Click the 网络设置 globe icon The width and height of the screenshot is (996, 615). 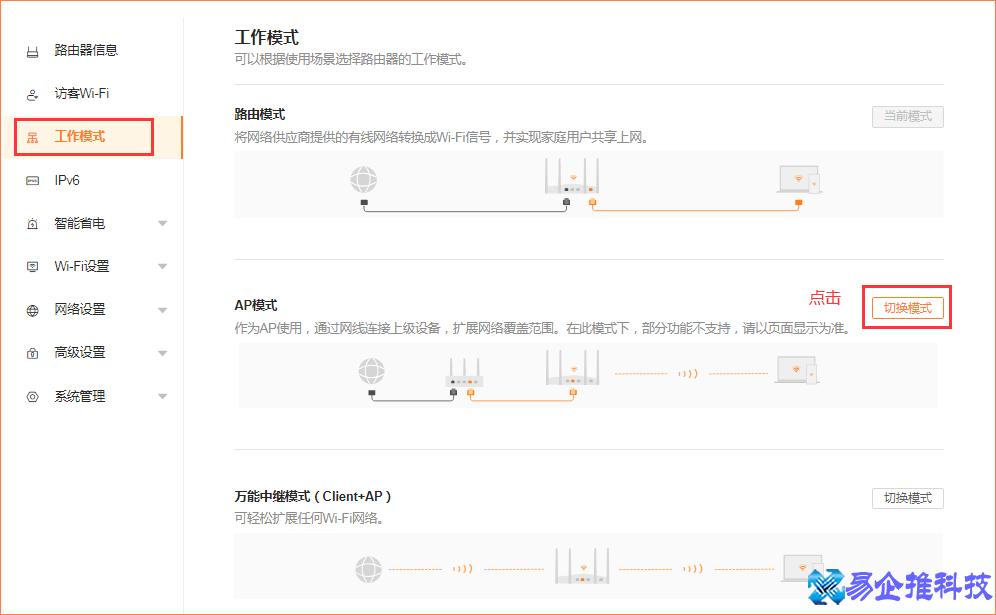click(32, 309)
